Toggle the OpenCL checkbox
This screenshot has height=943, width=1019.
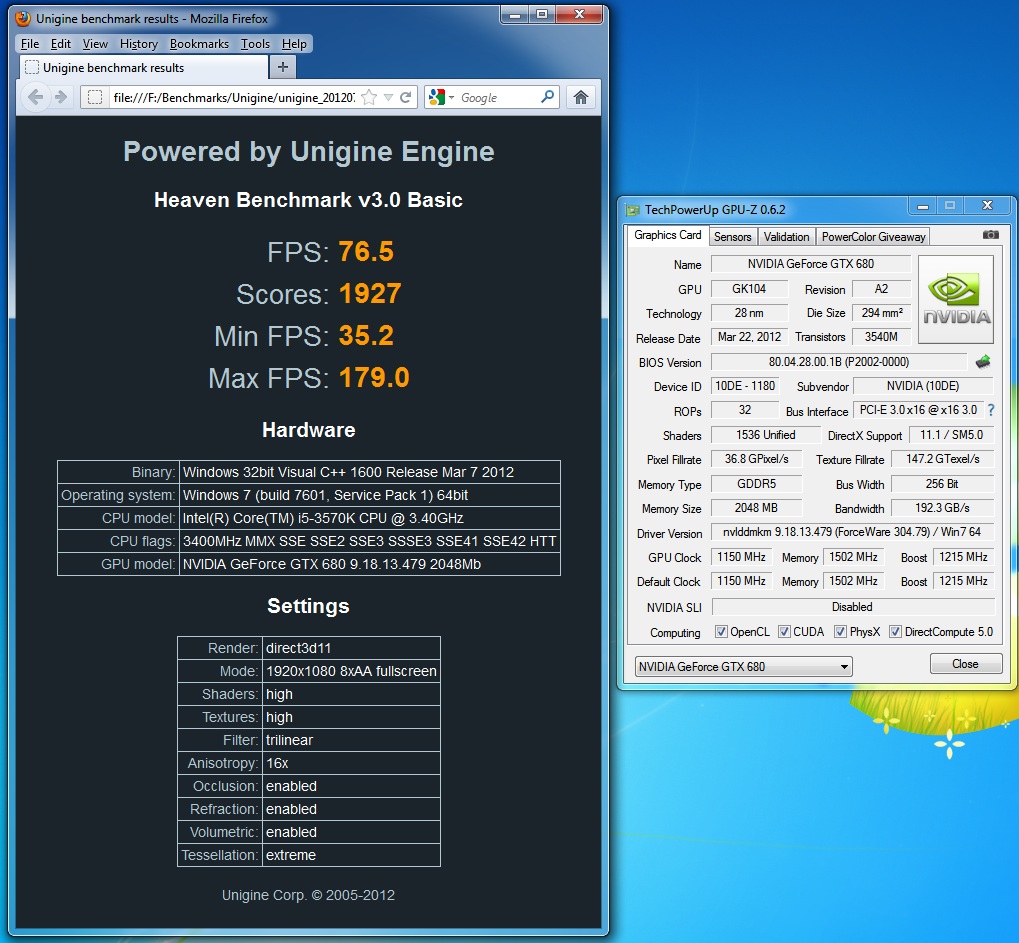[x=721, y=632]
